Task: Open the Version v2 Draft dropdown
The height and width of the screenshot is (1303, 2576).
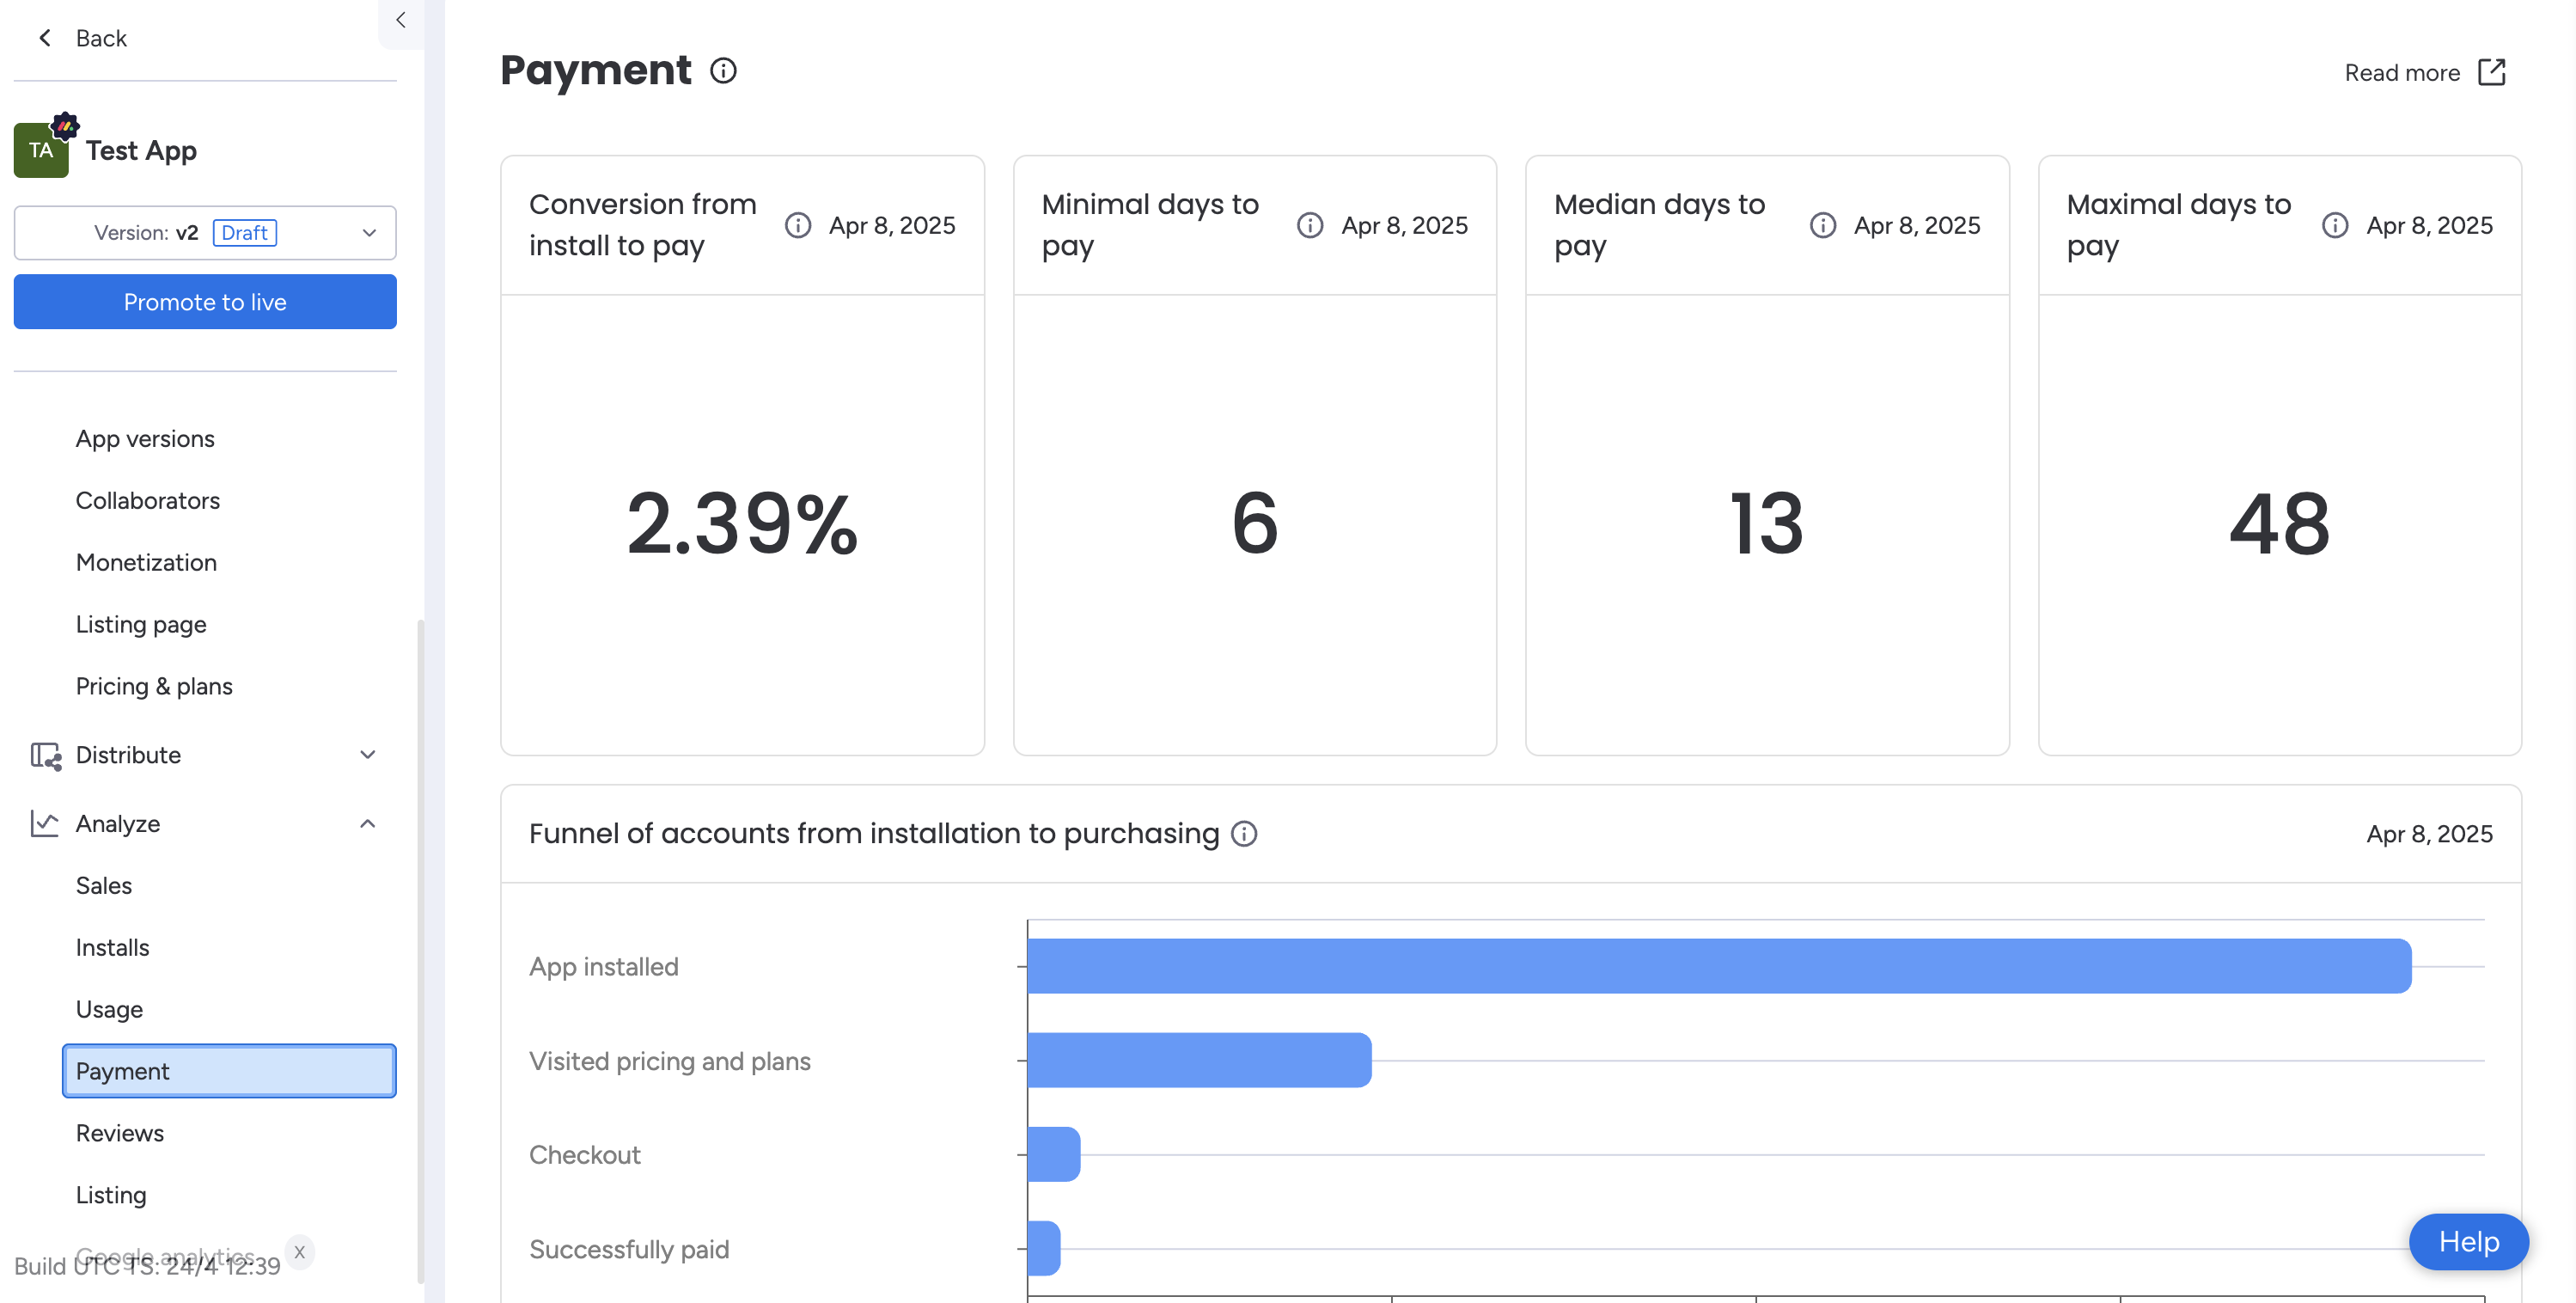Action: [205, 232]
